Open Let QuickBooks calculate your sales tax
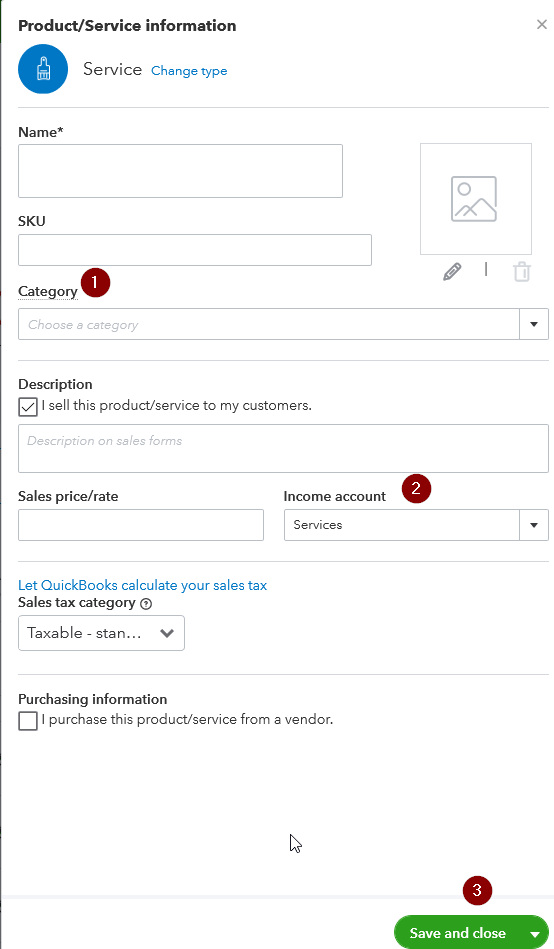This screenshot has height=949, width=554. point(142,585)
